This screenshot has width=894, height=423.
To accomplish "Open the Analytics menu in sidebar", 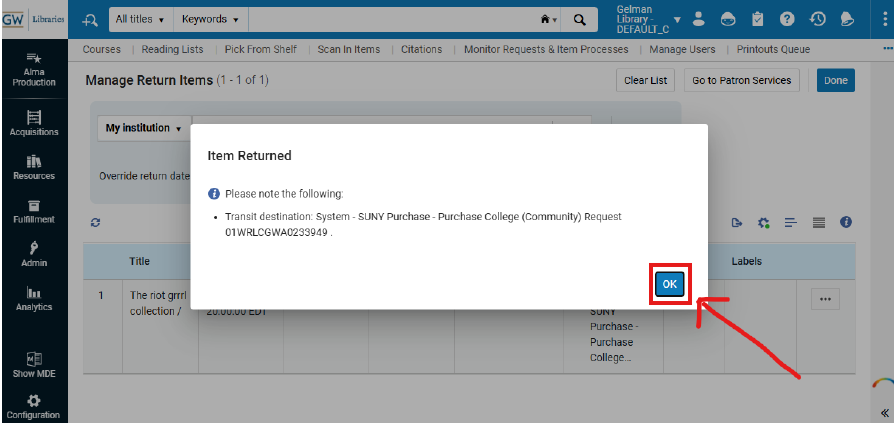I will (x=34, y=298).
